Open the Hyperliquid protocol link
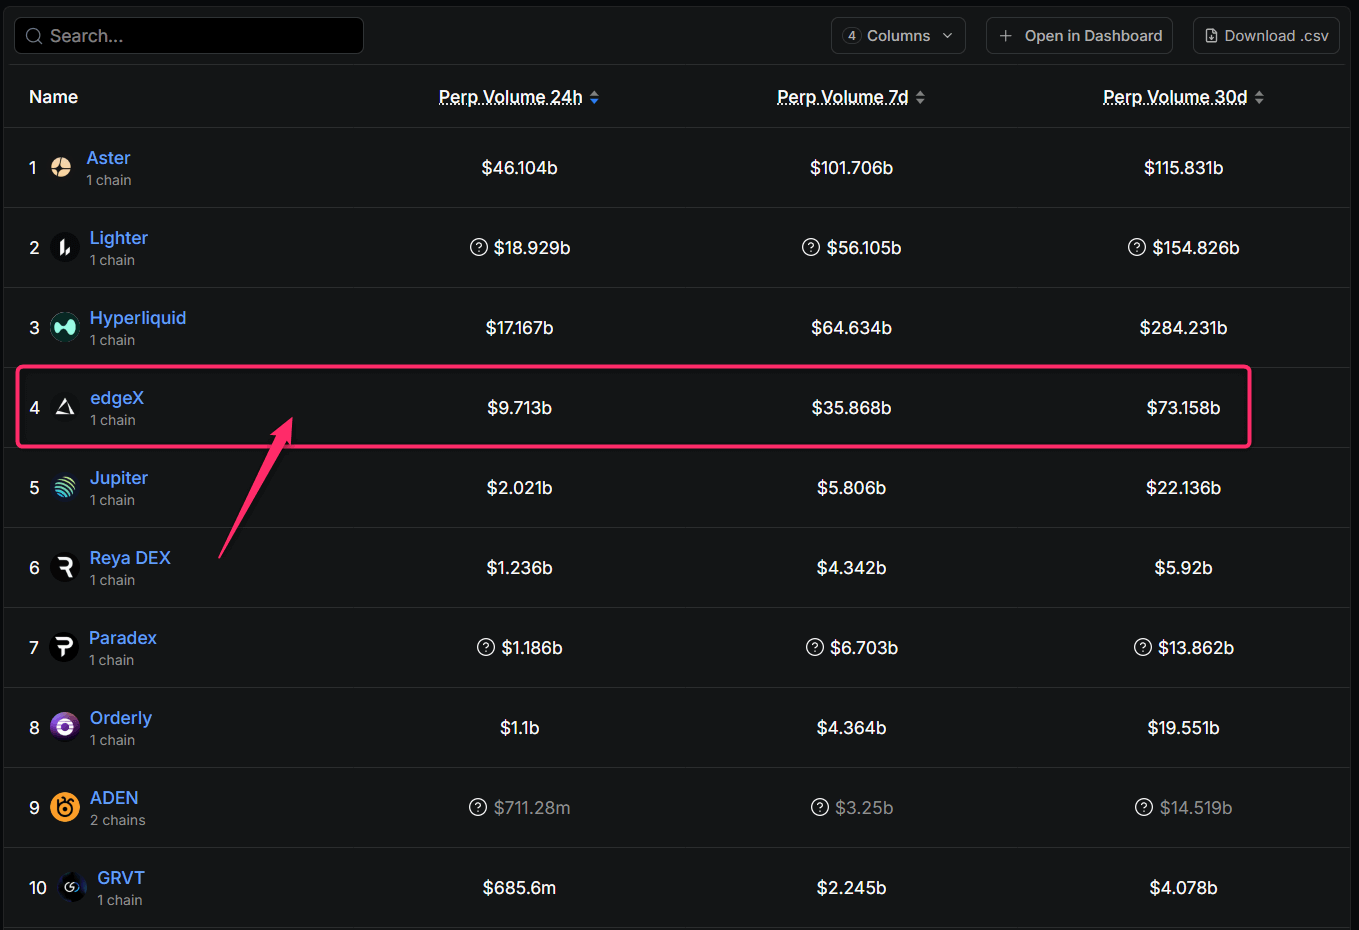This screenshot has height=930, width=1359. point(138,318)
